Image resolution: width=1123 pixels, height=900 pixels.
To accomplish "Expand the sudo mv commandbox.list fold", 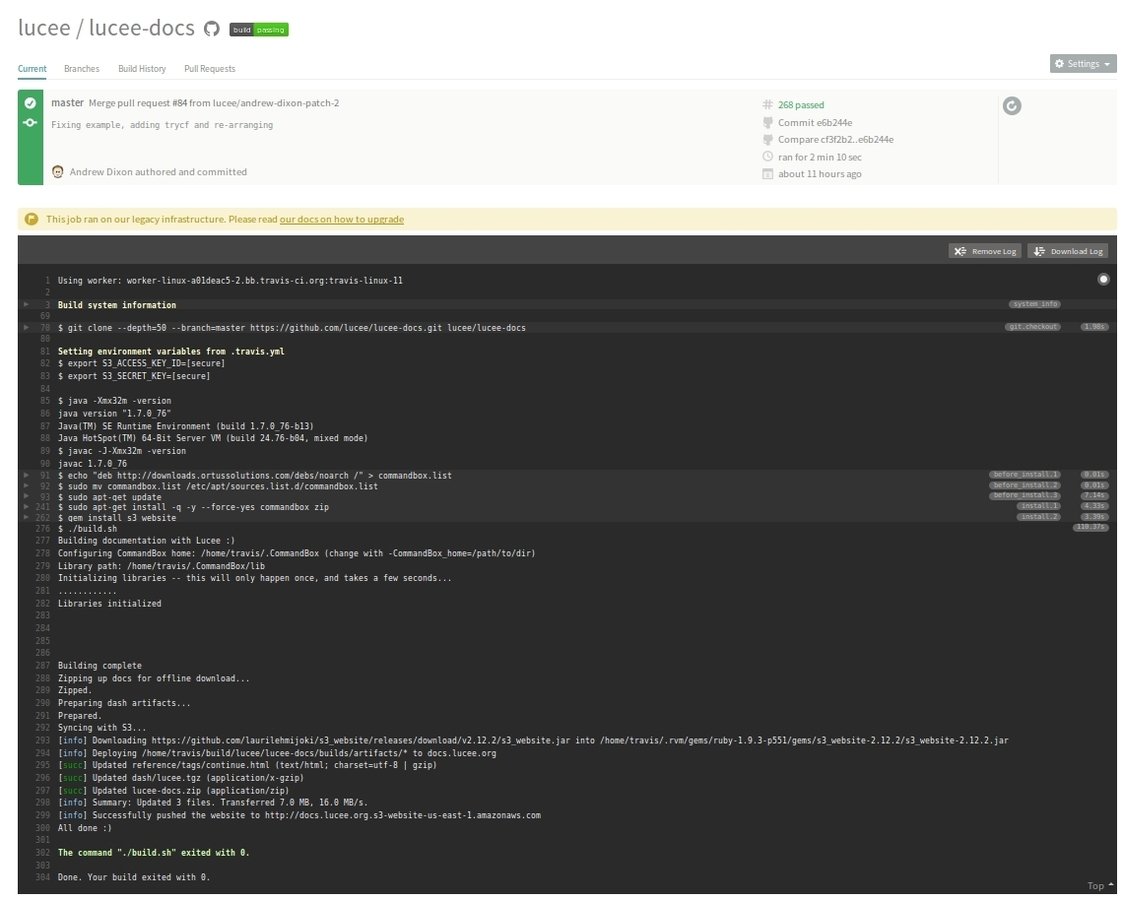I will tap(26, 485).
